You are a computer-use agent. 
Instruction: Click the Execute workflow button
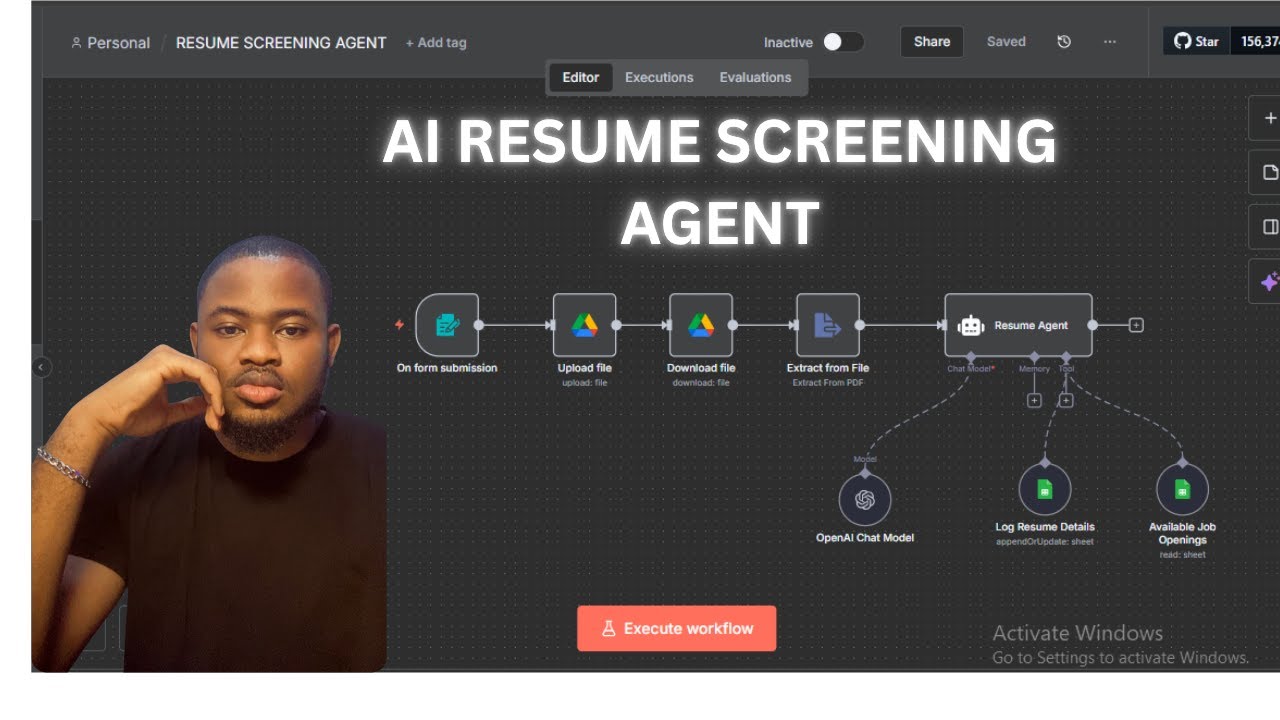coord(676,628)
